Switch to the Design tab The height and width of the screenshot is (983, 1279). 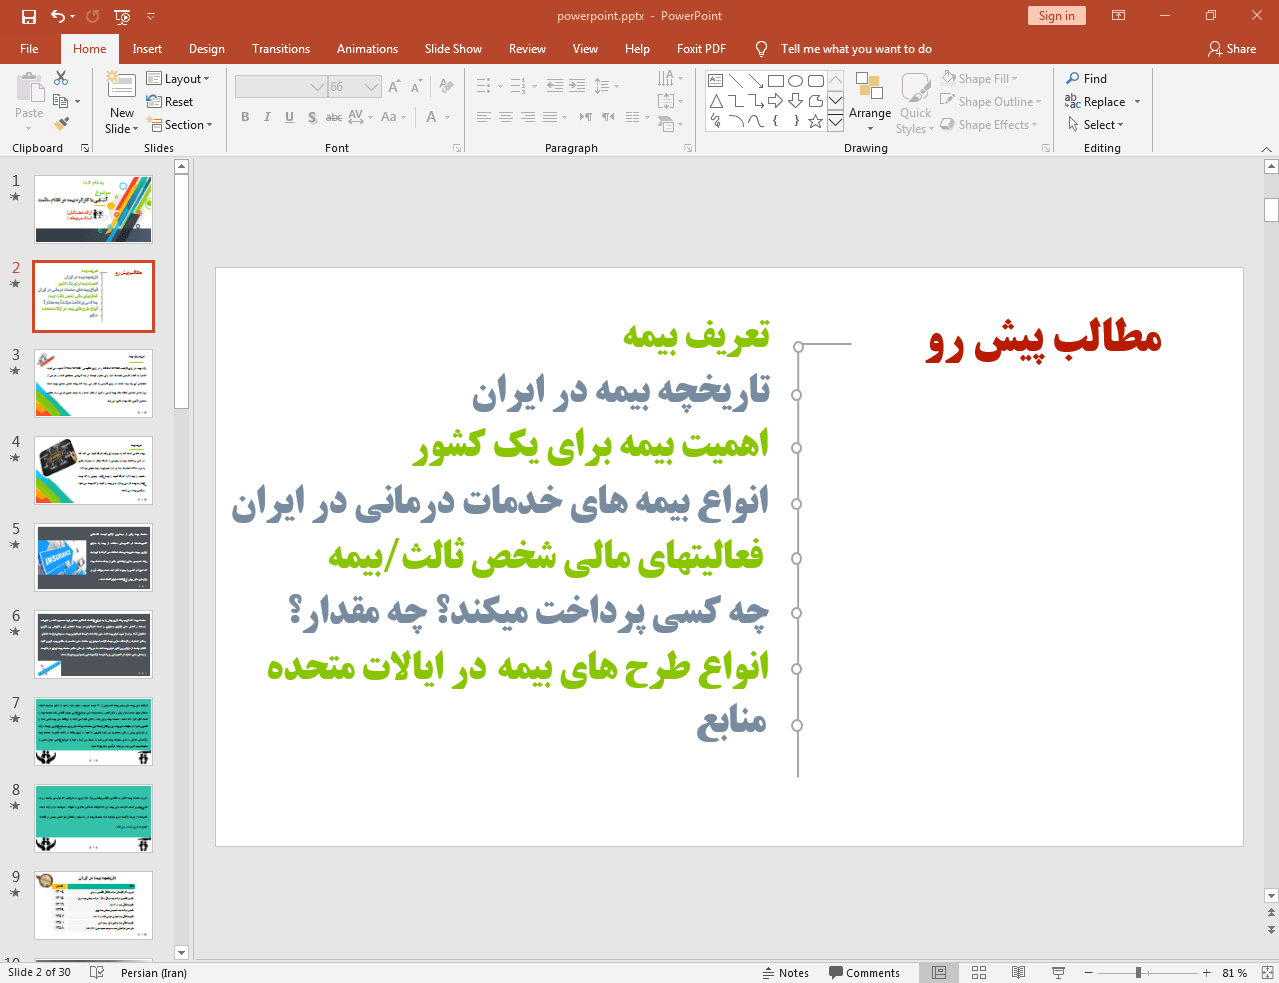click(x=207, y=48)
